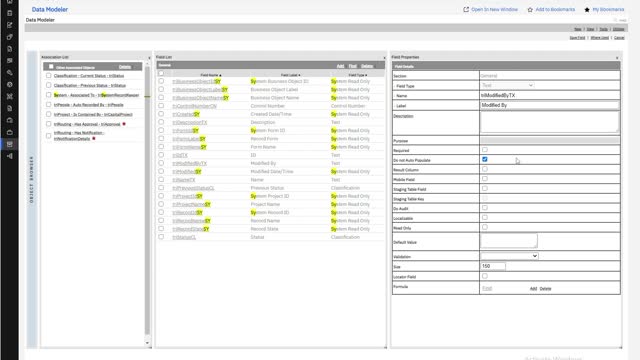The image size is (640, 360).
Task: Click Delete in Association List header
Action: pyautogui.click(x=125, y=67)
